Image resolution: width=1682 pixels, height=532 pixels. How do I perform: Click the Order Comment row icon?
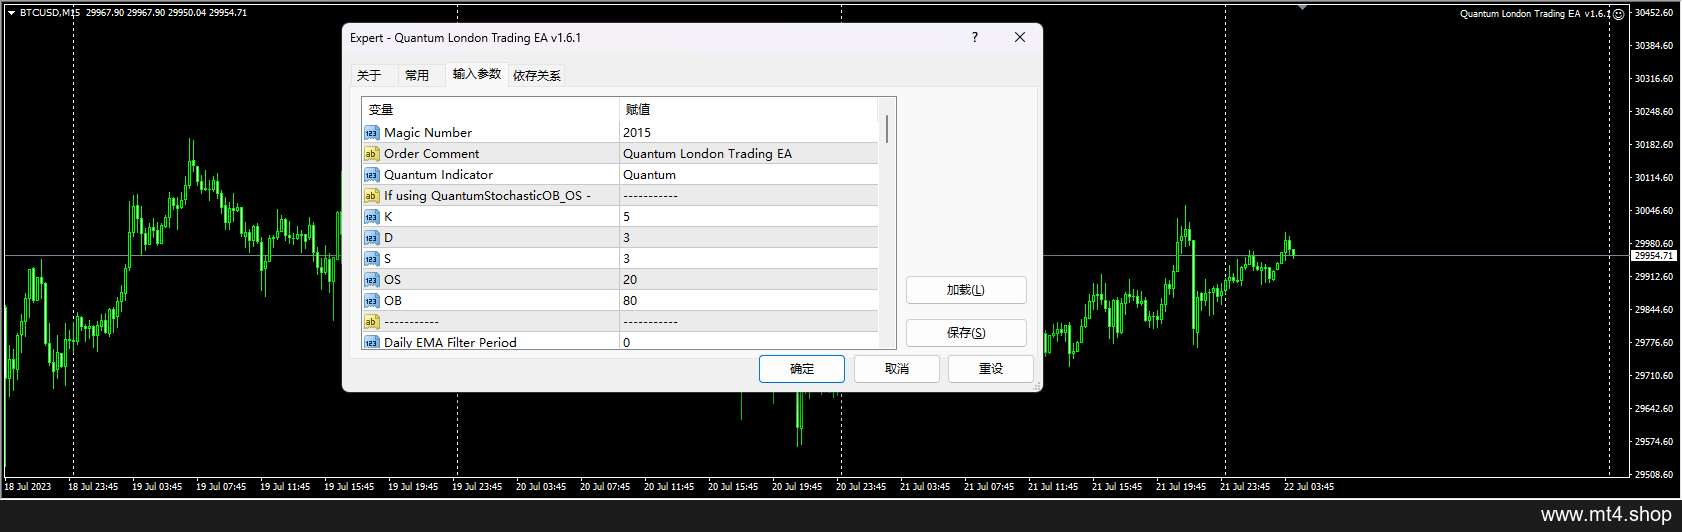point(371,154)
